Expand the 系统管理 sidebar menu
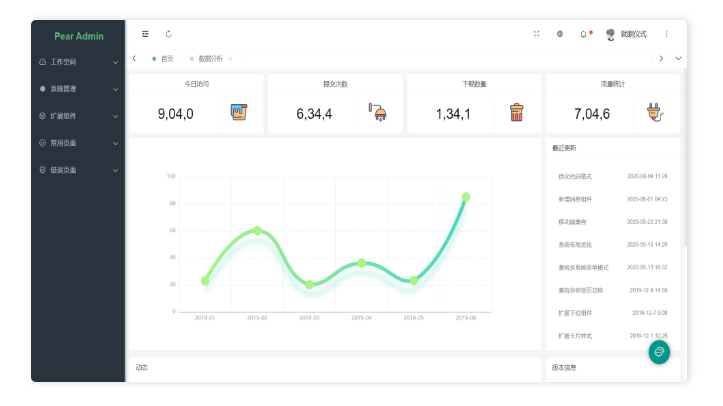This screenshot has width=723, height=406. [78, 89]
